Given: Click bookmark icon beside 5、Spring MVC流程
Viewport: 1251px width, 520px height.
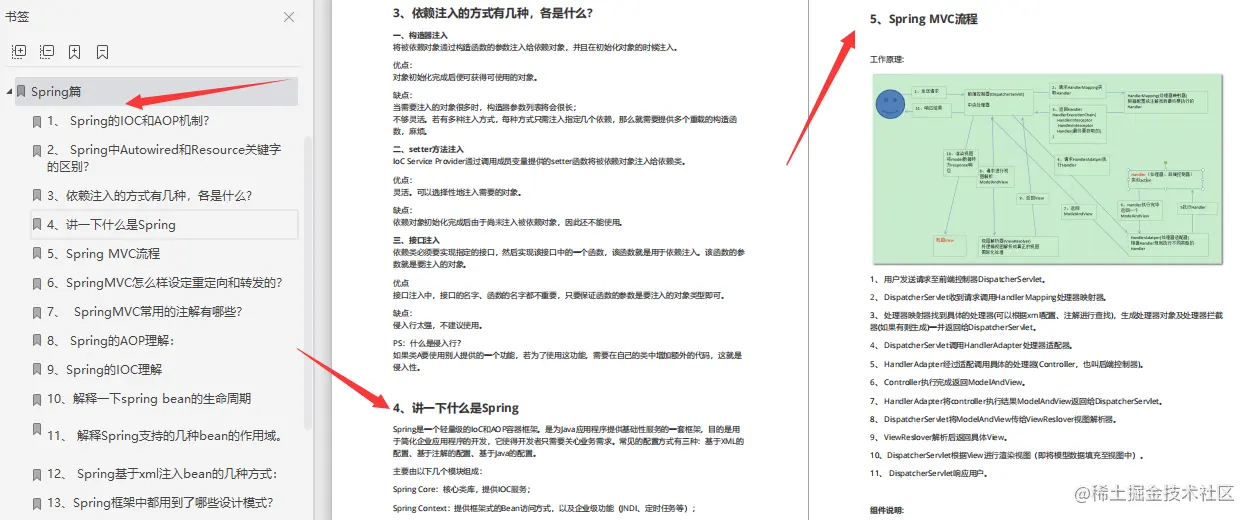Looking at the screenshot, I should [x=37, y=255].
